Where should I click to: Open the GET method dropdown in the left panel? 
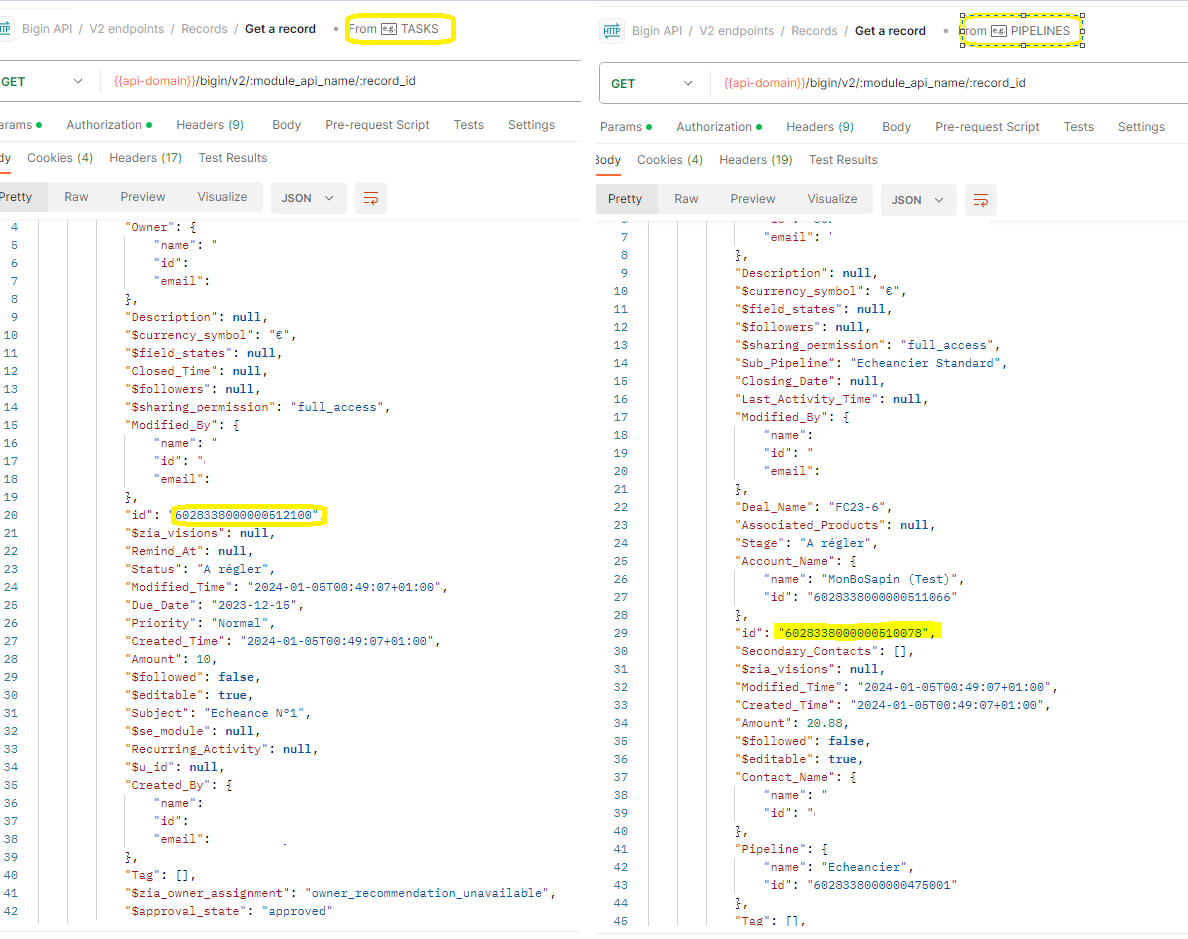41,82
